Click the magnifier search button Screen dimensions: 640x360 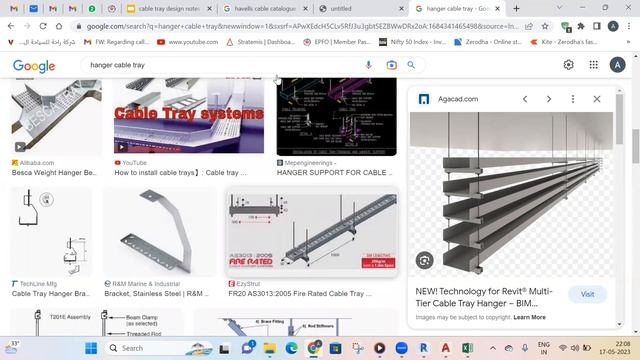(x=411, y=65)
